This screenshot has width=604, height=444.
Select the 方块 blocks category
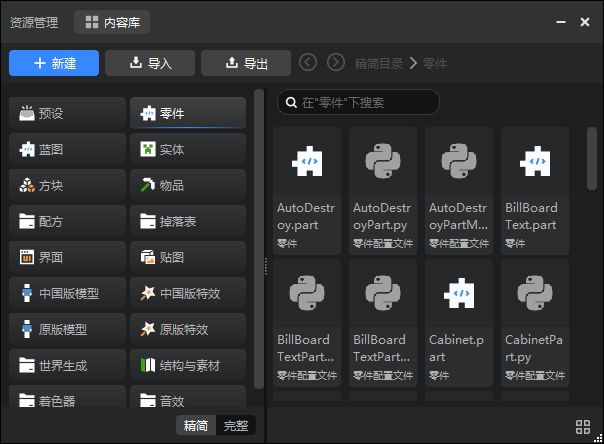click(67, 186)
